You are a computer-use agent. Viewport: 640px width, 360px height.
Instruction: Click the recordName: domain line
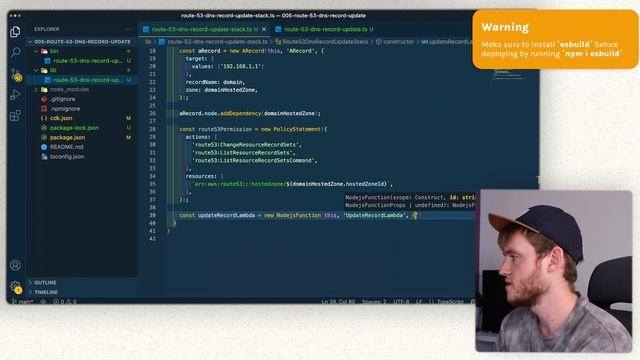(x=215, y=82)
